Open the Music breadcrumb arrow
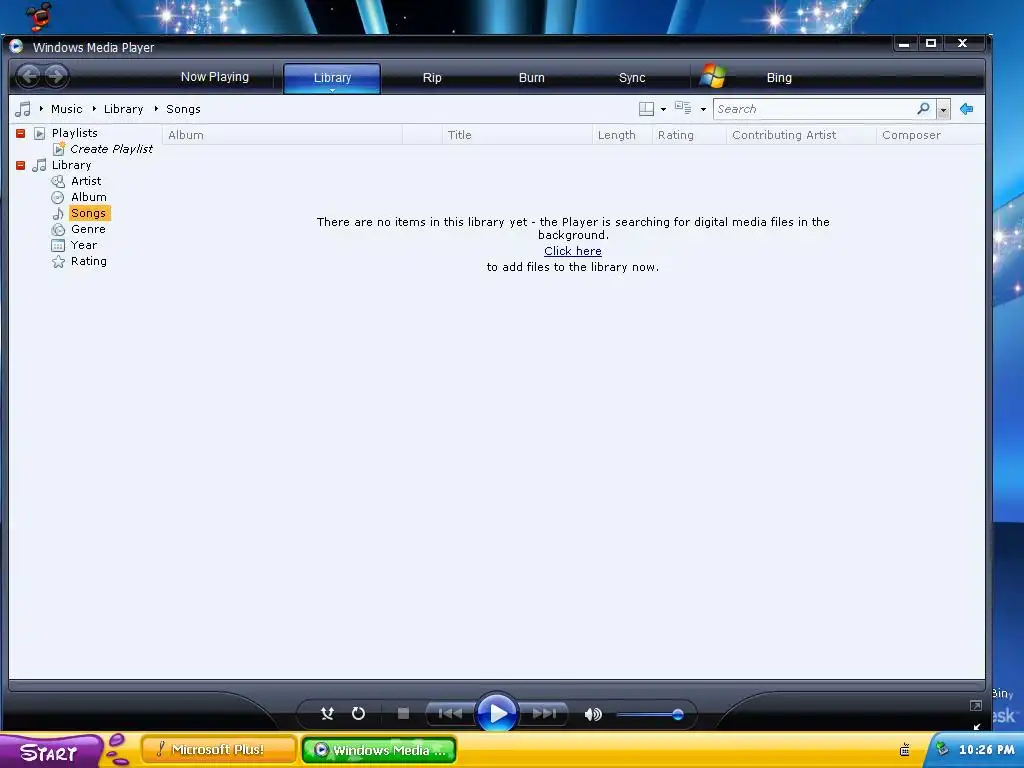 tap(41, 108)
